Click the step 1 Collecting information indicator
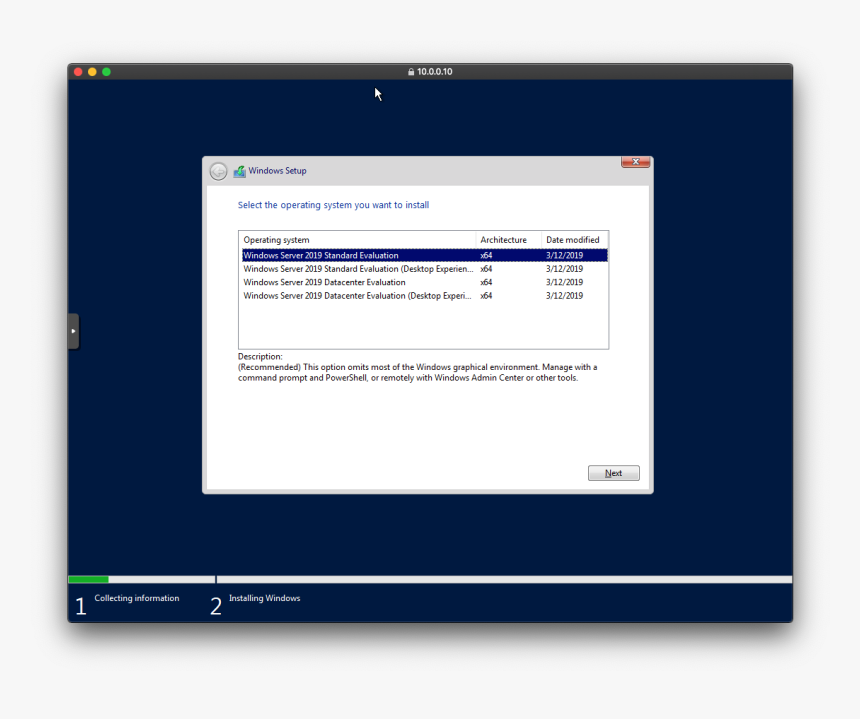860x719 pixels. pyautogui.click(x=81, y=605)
